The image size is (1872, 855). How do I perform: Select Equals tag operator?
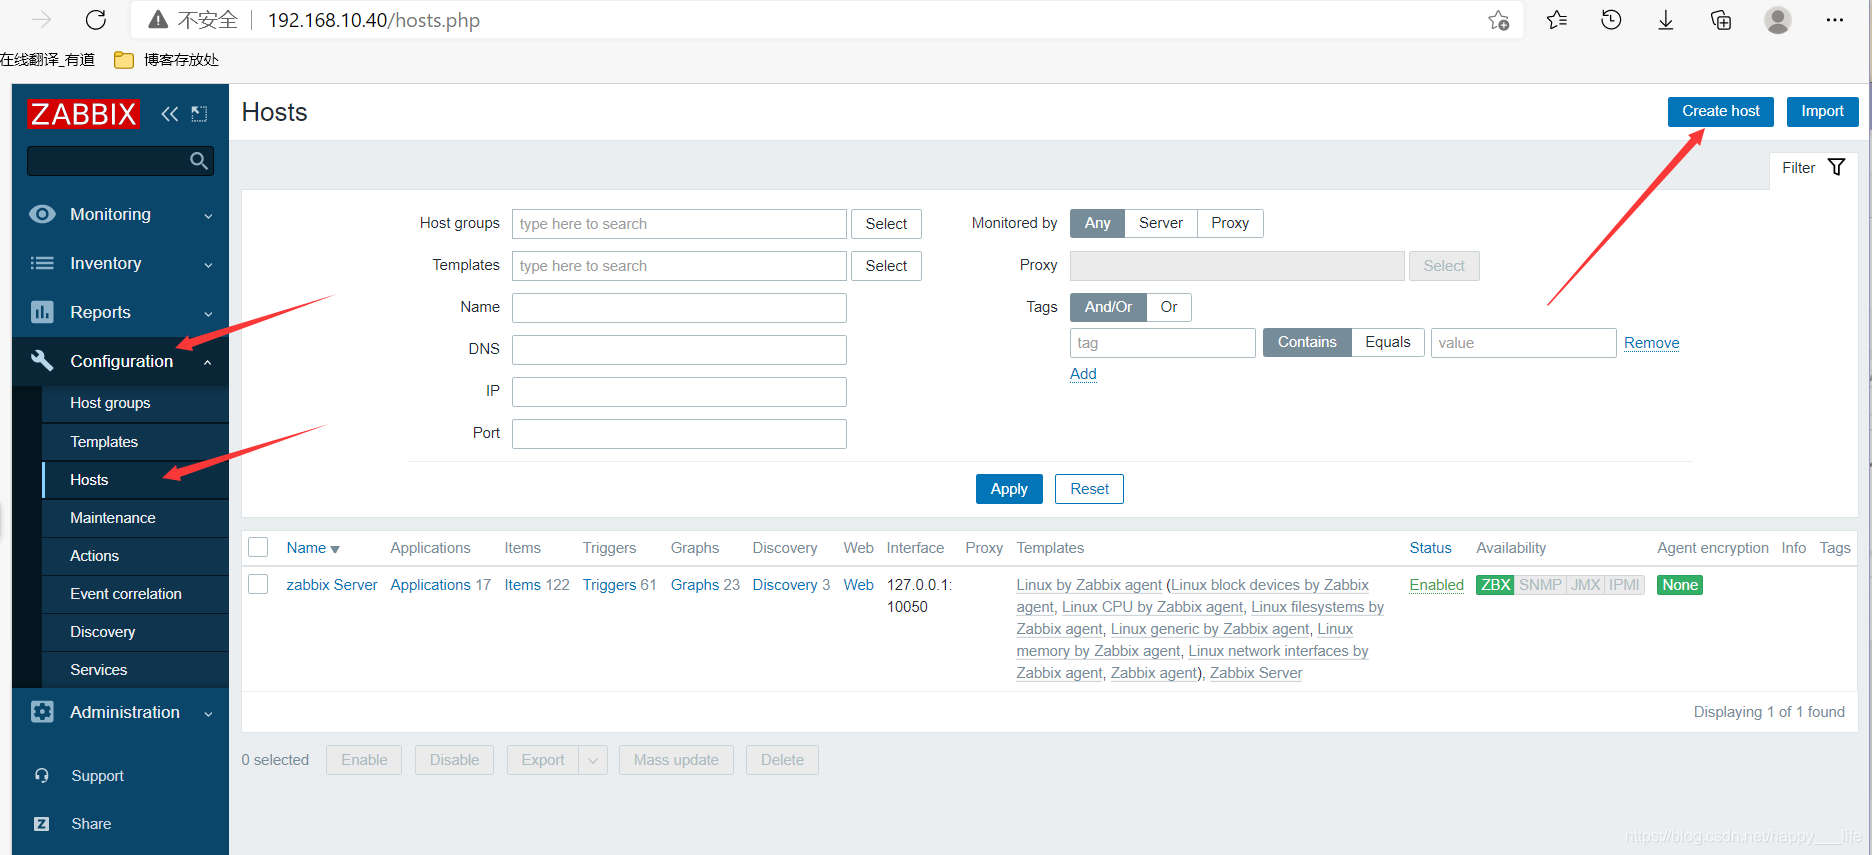point(1388,342)
